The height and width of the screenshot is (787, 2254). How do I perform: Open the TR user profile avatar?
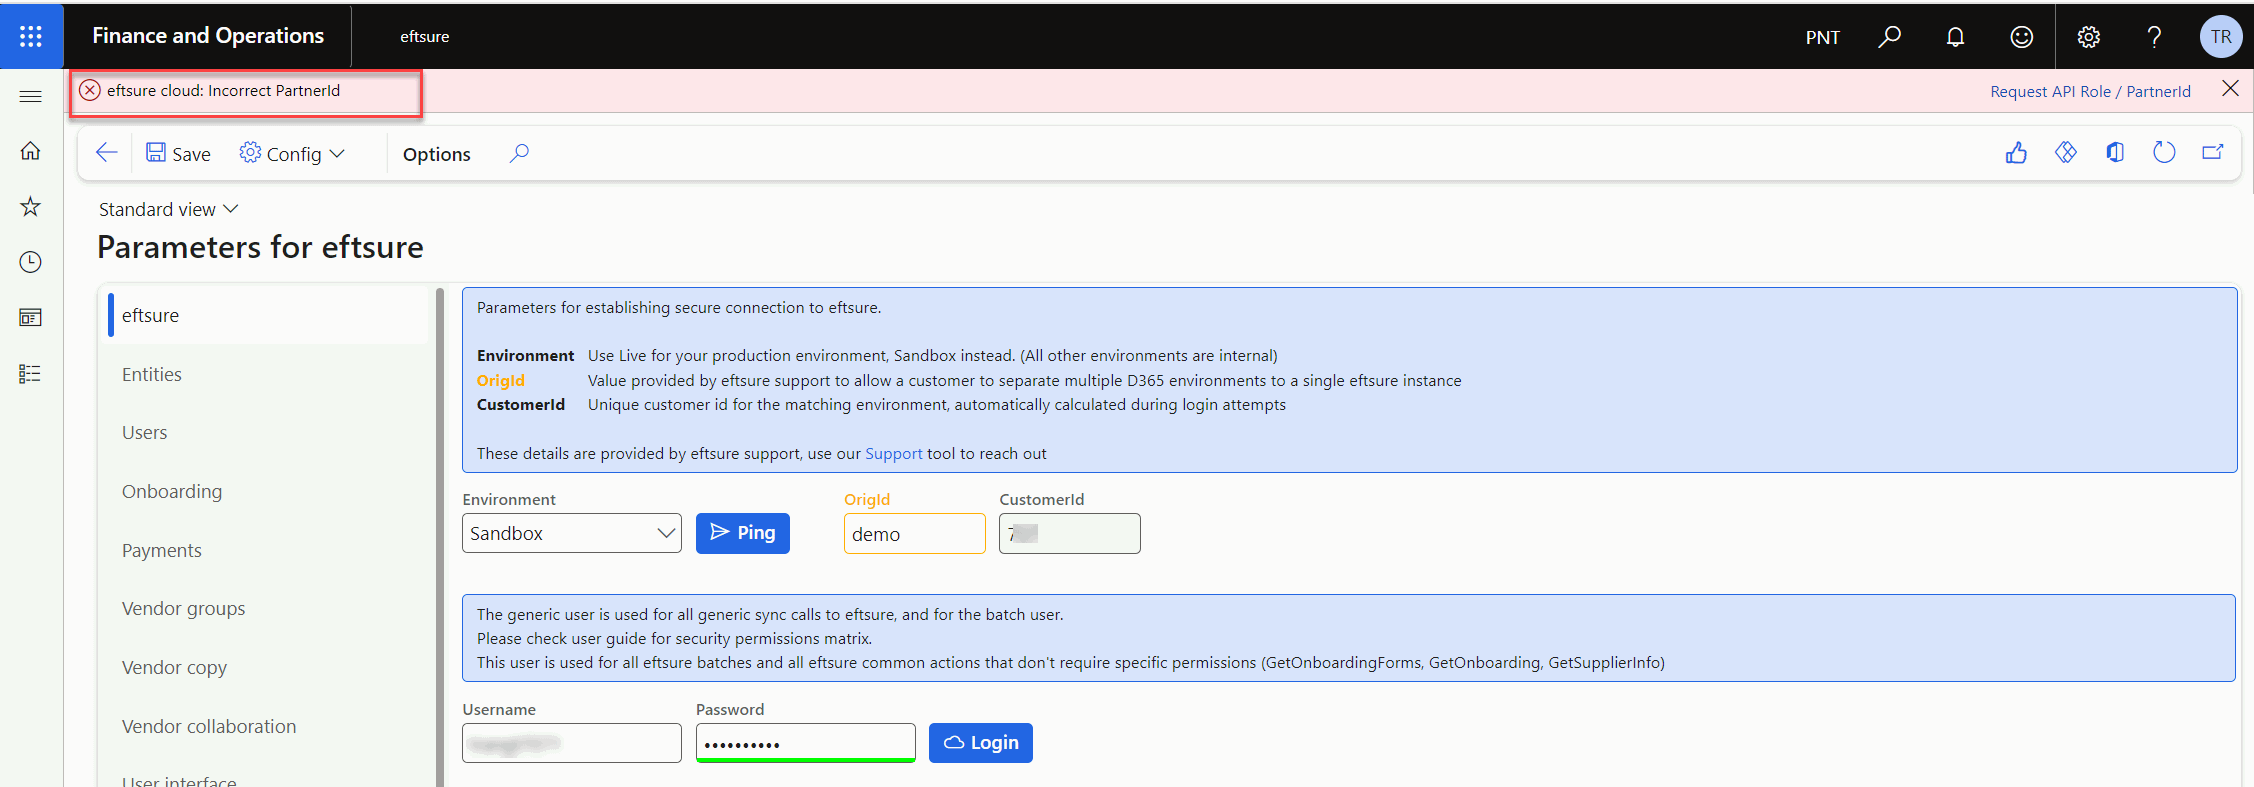tap(2221, 37)
